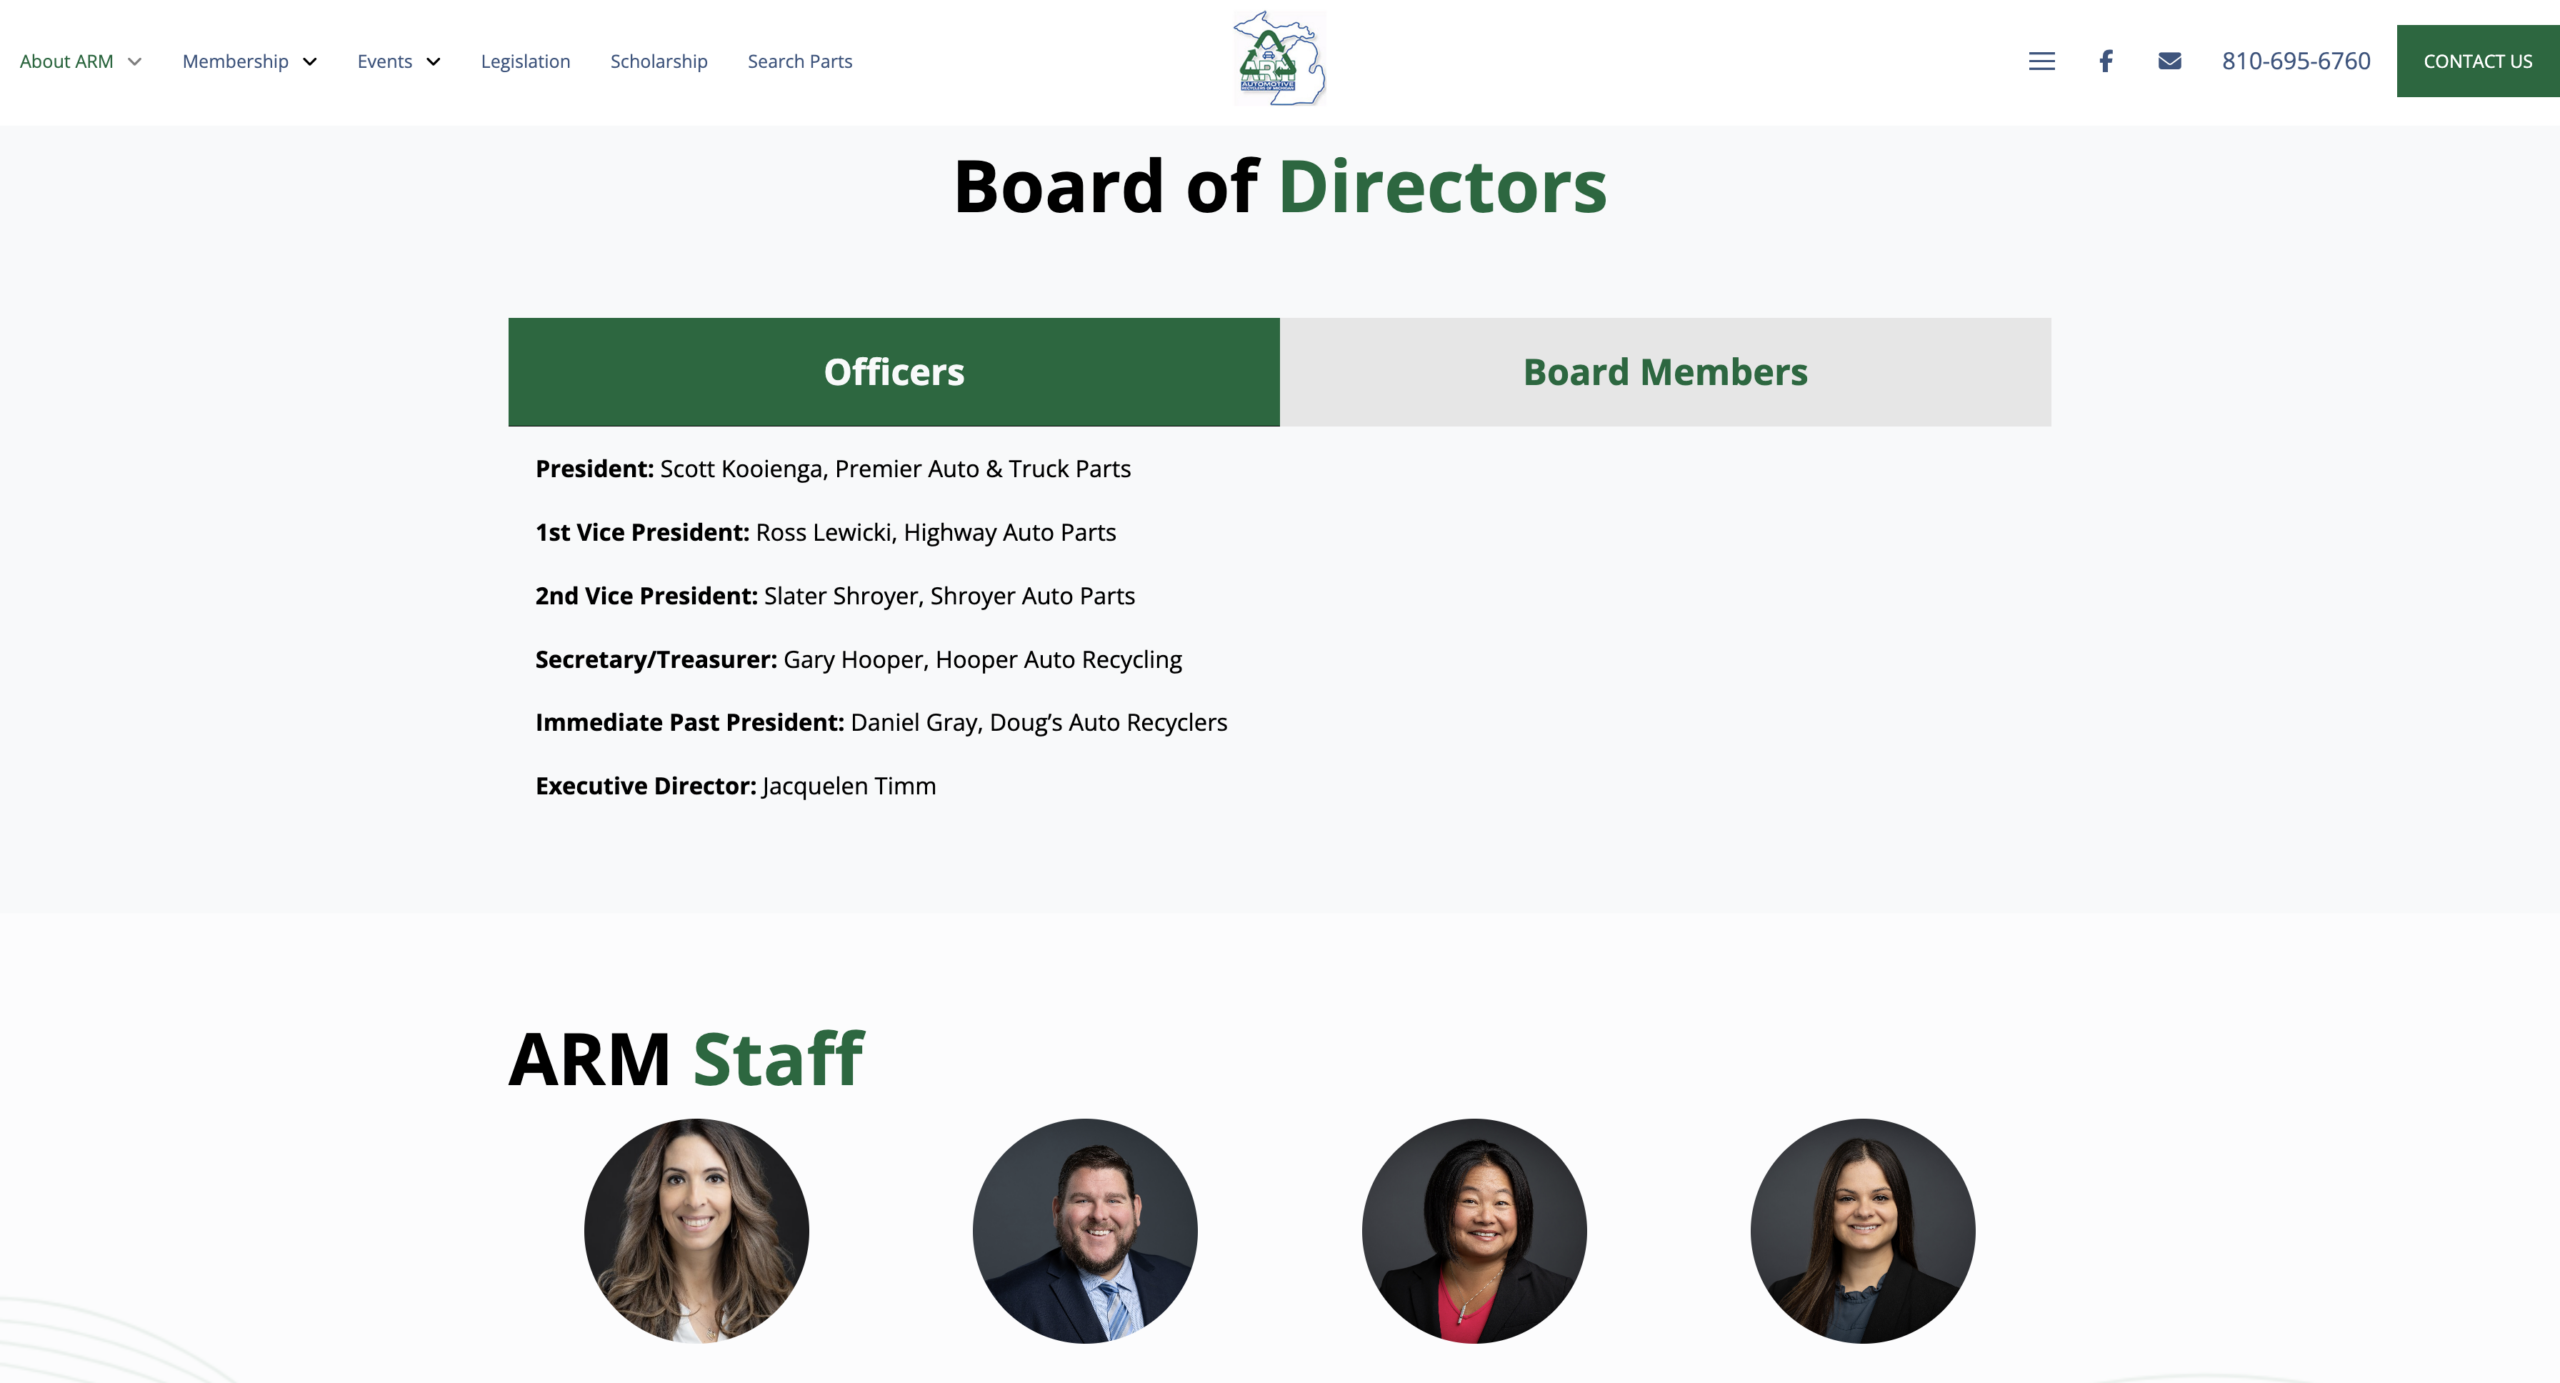
Task: Go to the Scholarship page
Action: point(658,62)
